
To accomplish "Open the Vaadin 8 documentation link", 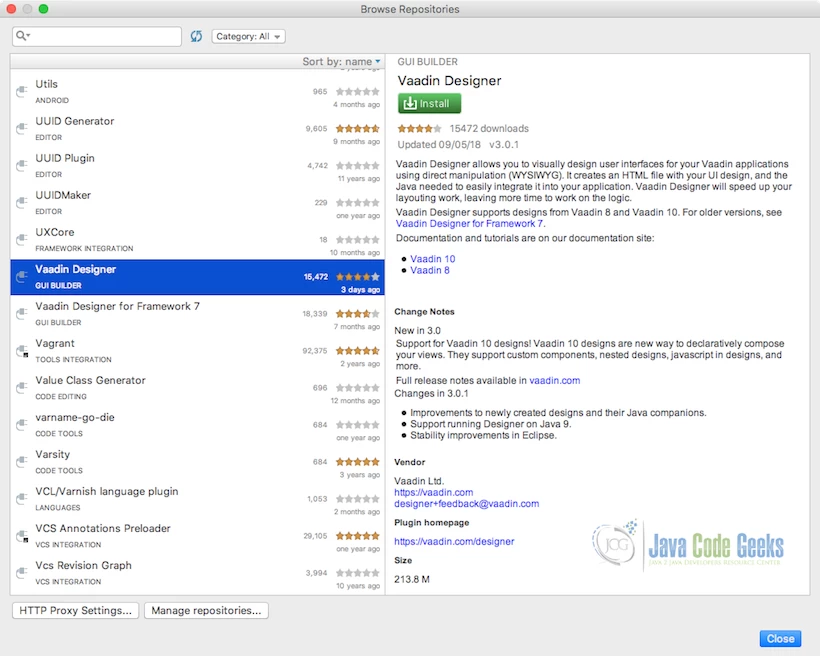I will point(429,270).
